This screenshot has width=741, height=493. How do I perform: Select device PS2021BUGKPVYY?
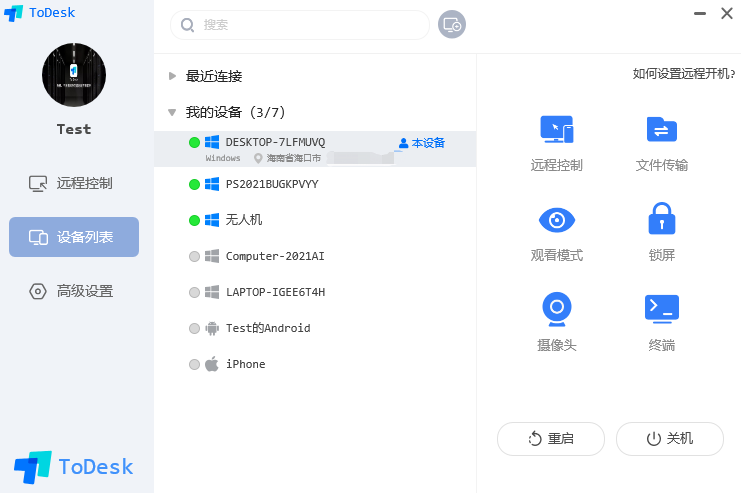point(315,184)
